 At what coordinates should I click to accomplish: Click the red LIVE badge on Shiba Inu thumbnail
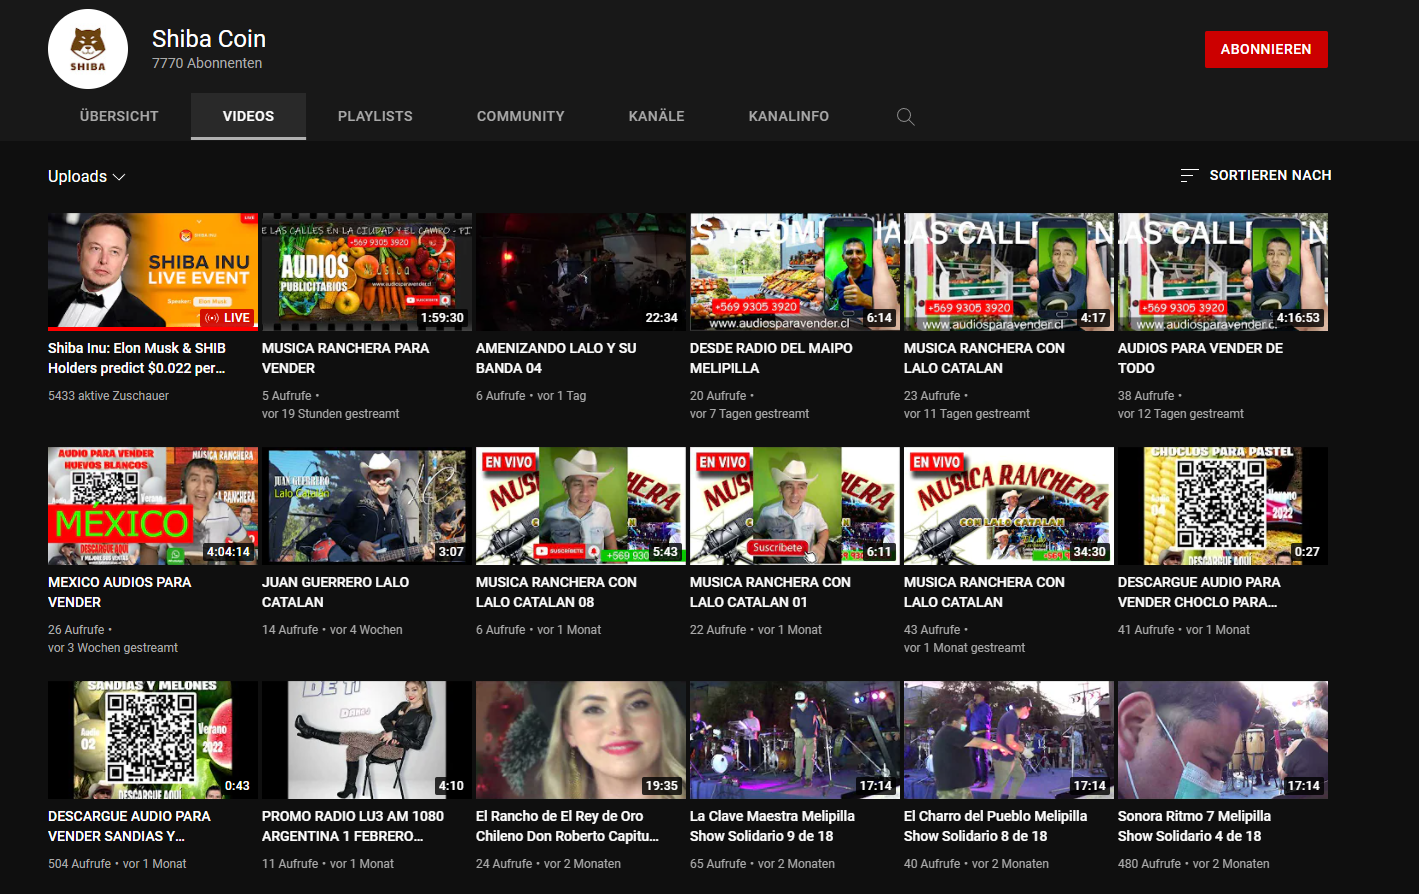coord(228,318)
